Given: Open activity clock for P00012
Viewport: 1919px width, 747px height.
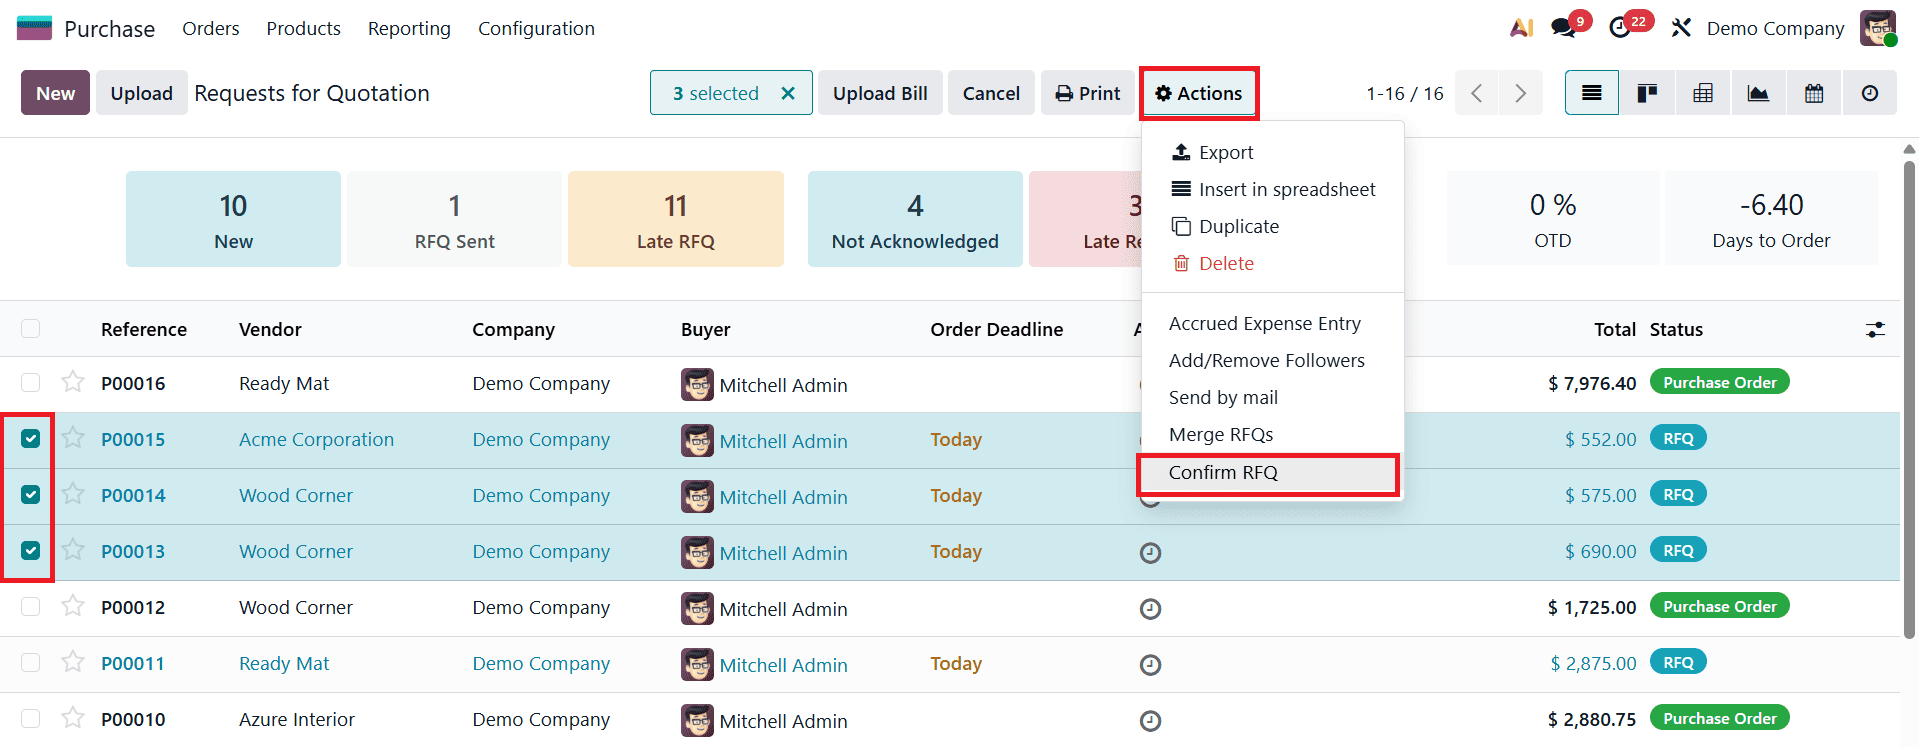Looking at the screenshot, I should coord(1151,608).
